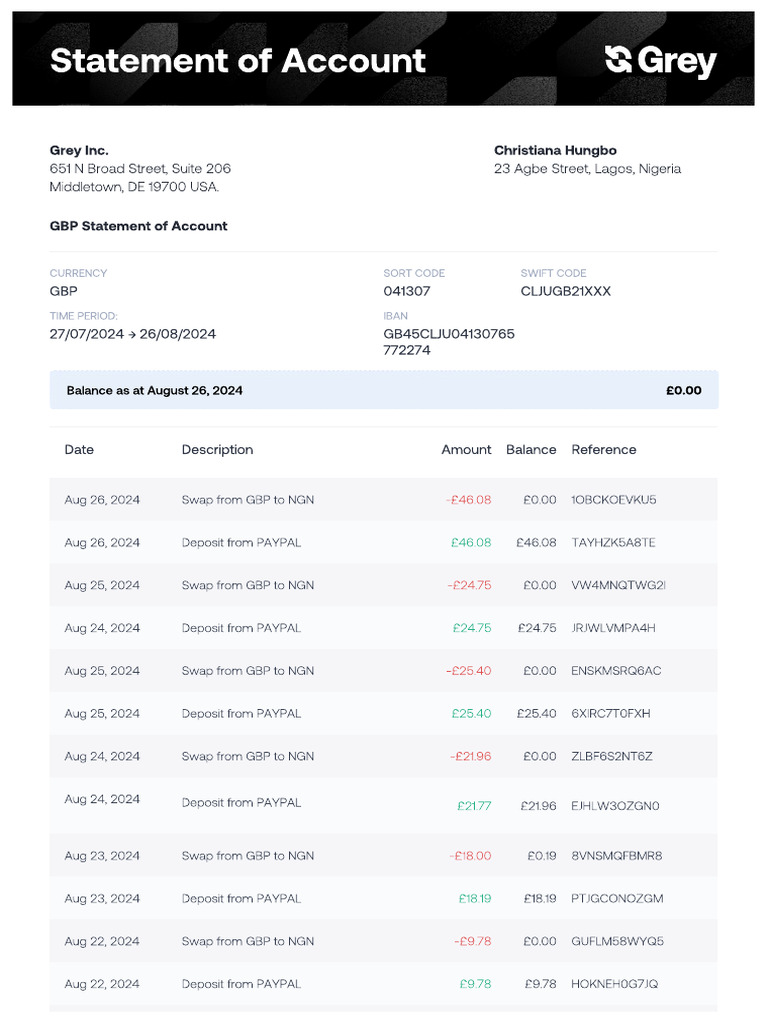The width and height of the screenshot is (768, 1024).
Task: Select the SWIFT code CLJUGB21XXX
Action: click(565, 291)
